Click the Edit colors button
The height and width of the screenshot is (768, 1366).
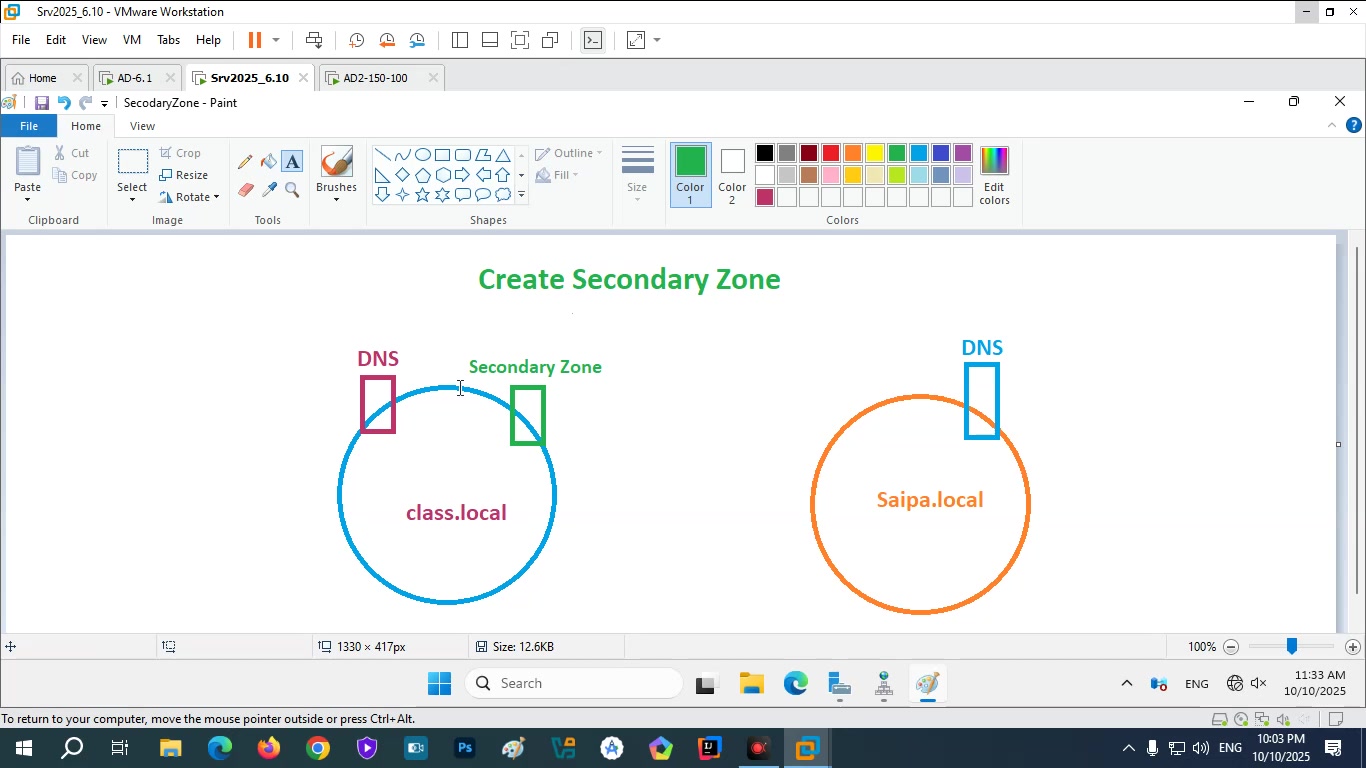click(994, 175)
